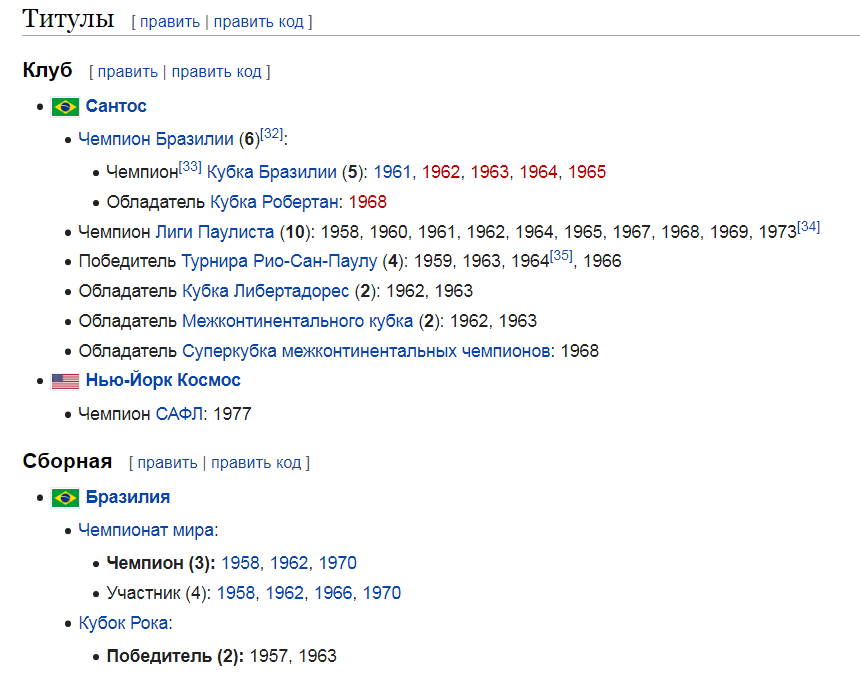Image resolution: width=860 pixels, height=682 pixels.
Task: Open footnote reference [32]
Action: [271, 133]
